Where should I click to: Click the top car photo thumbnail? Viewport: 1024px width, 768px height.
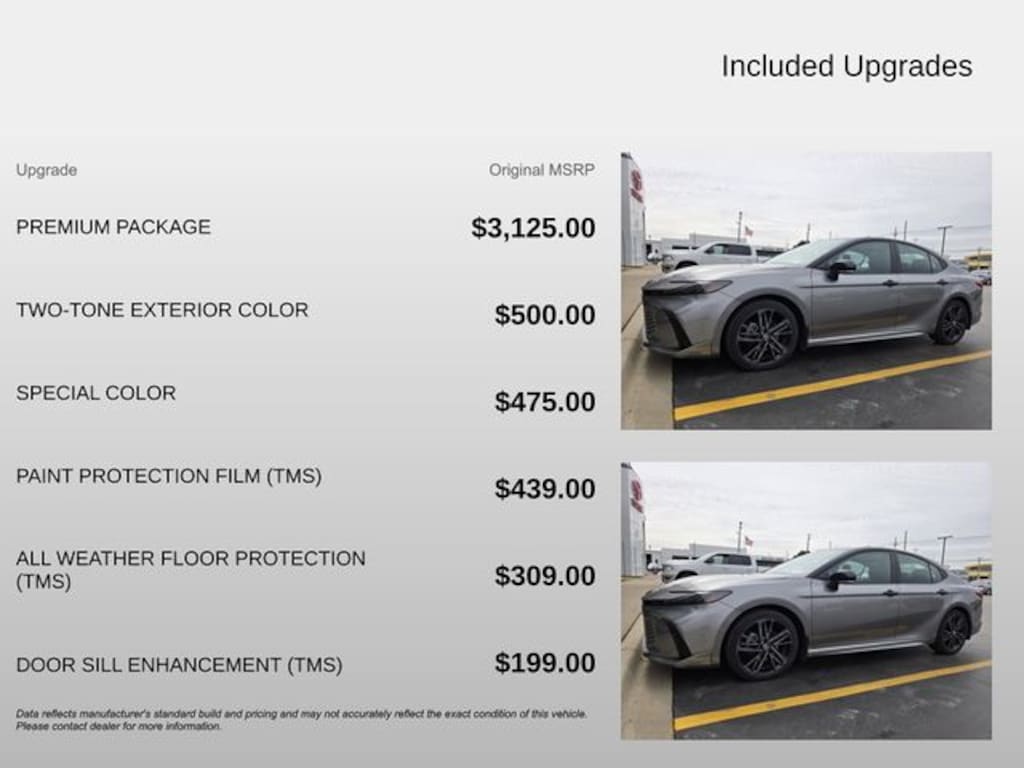[x=806, y=291]
